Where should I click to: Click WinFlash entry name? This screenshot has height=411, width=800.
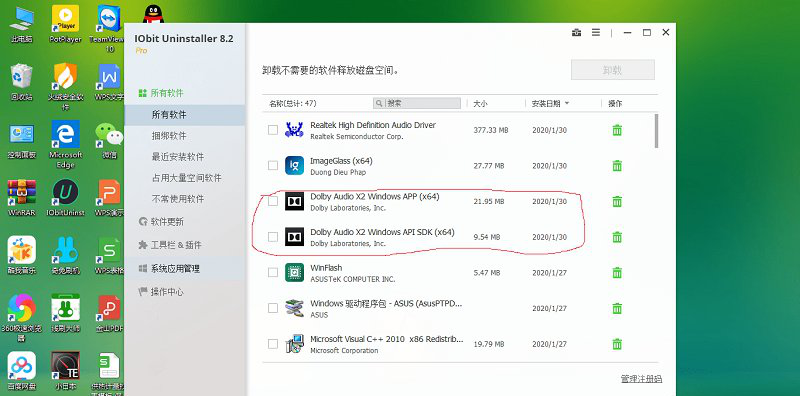pyautogui.click(x=326, y=268)
